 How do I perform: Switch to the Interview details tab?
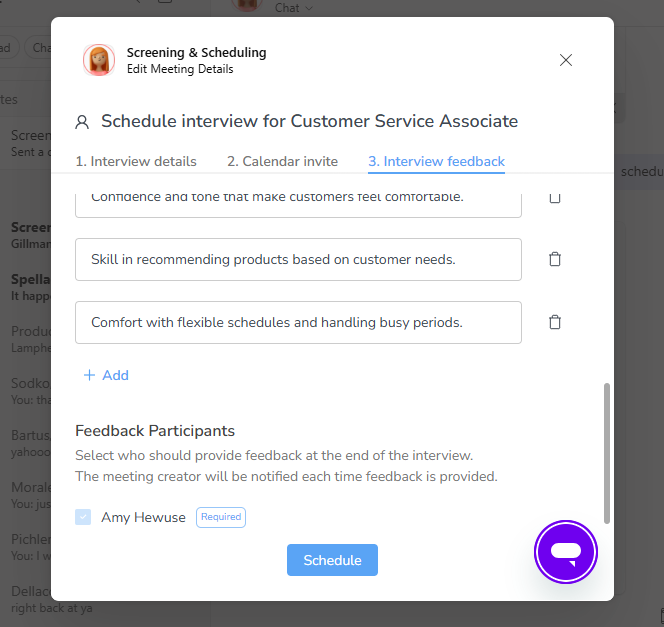136,161
